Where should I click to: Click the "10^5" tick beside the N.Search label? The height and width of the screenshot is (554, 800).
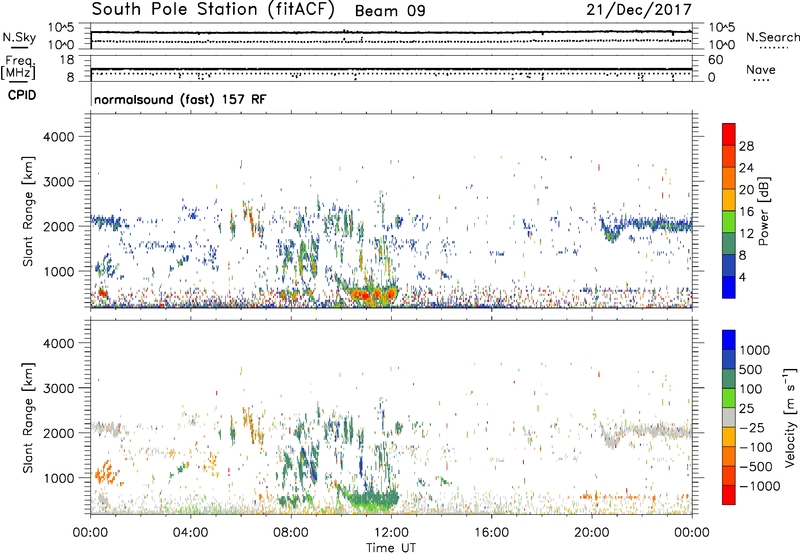coord(722,28)
